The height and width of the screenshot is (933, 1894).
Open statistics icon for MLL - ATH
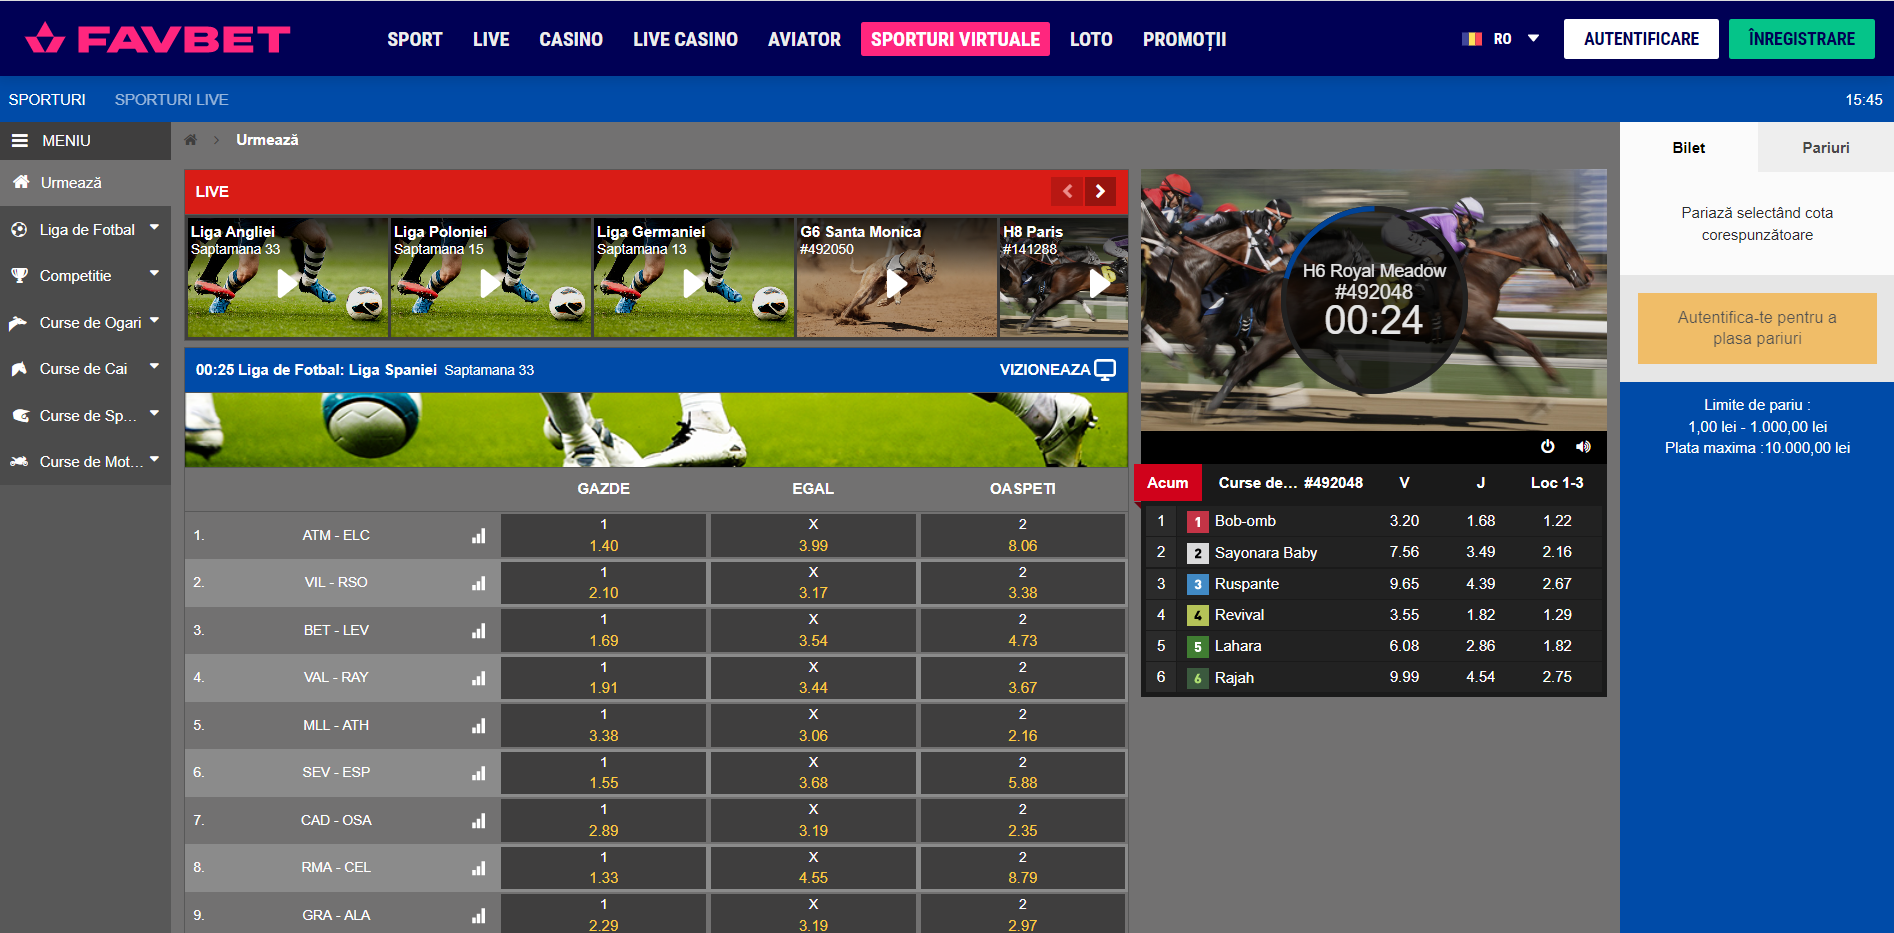(479, 726)
